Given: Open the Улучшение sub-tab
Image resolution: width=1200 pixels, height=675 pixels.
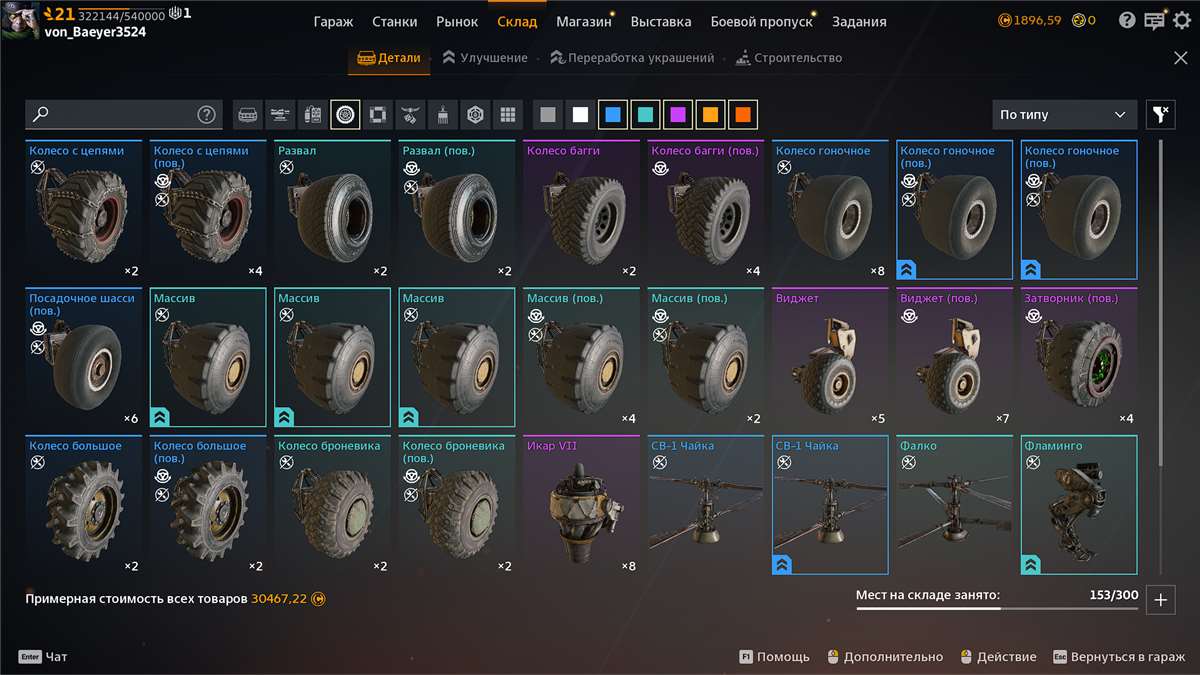Looking at the screenshot, I should (x=485, y=58).
